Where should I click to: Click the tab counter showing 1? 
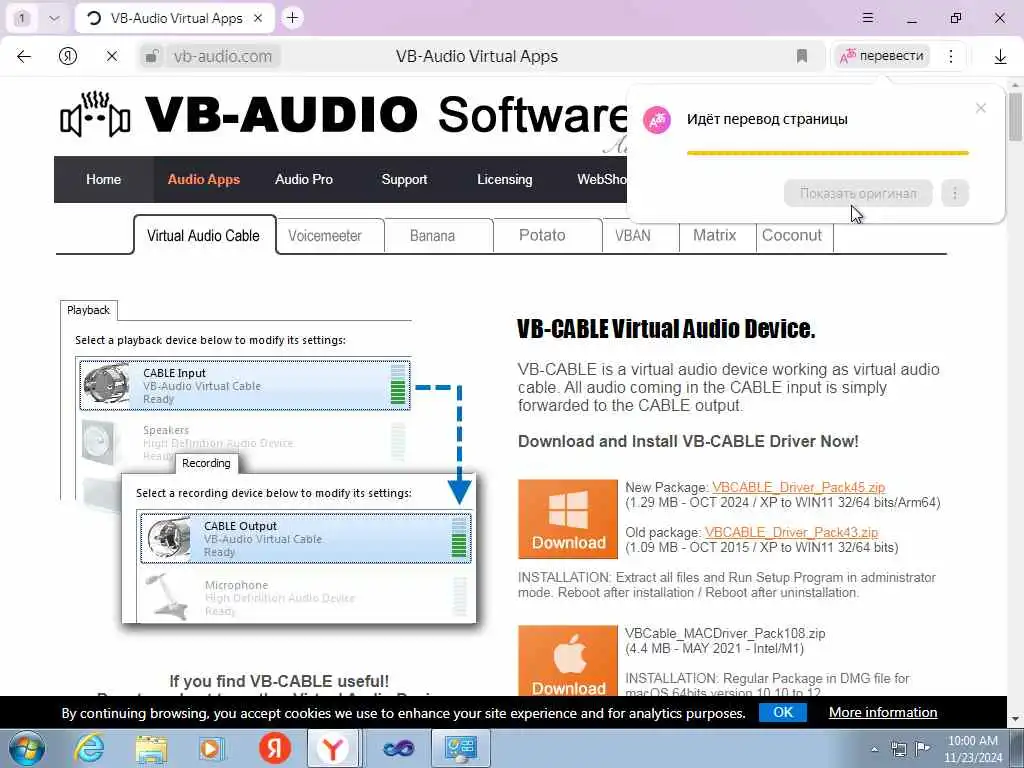(x=22, y=18)
